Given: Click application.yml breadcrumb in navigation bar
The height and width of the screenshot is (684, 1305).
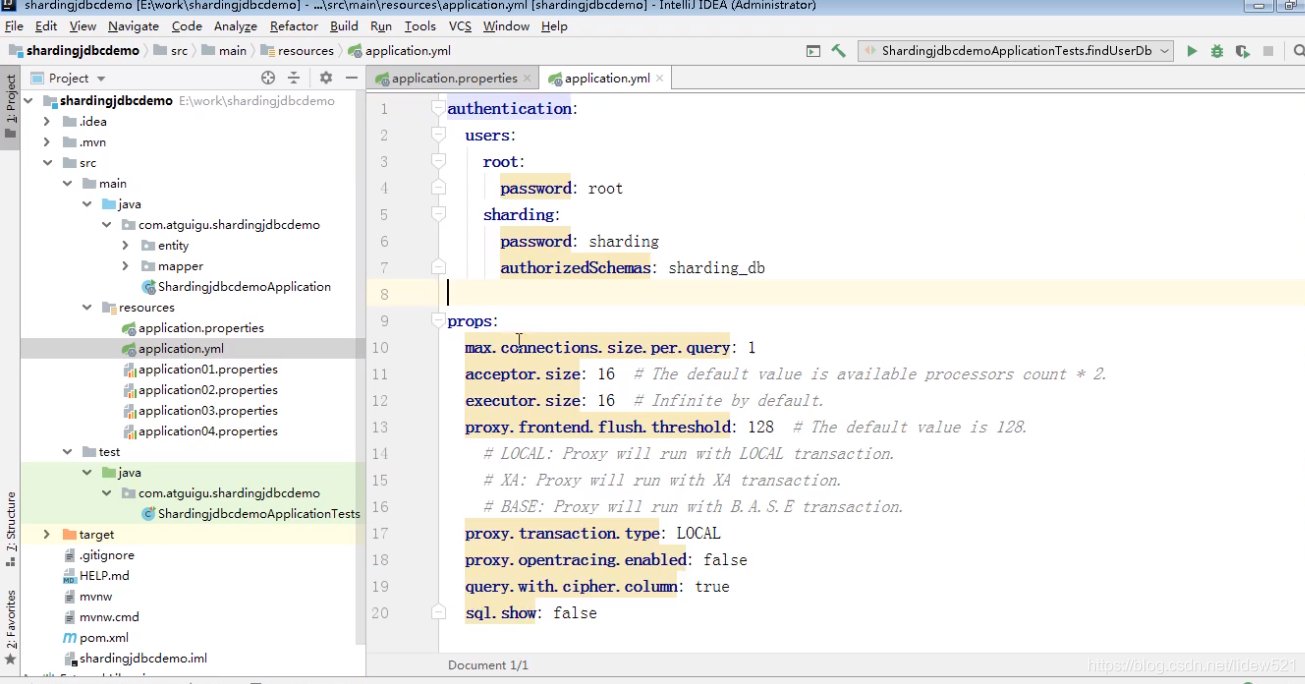Looking at the screenshot, I should pyautogui.click(x=408, y=51).
